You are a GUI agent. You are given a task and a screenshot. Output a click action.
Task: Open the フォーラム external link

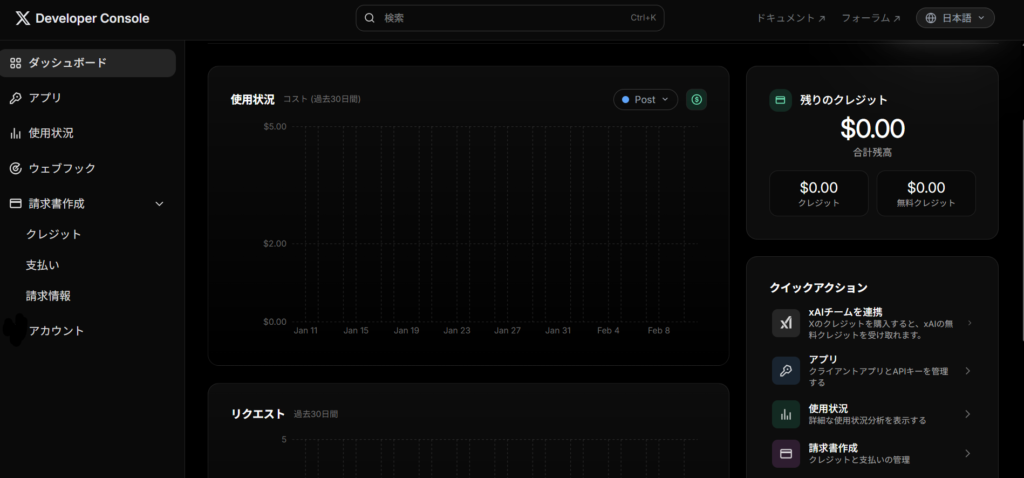(870, 18)
